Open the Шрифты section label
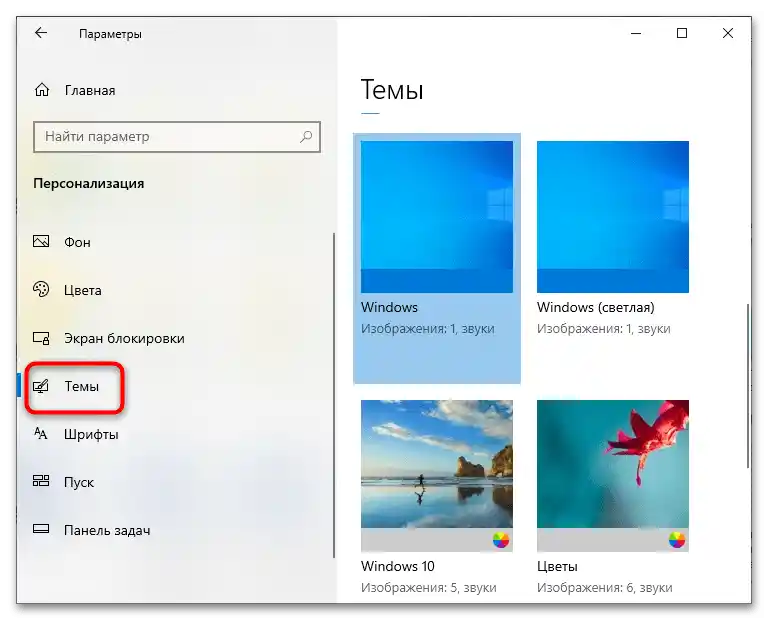The width and height of the screenshot is (768, 620). click(91, 434)
